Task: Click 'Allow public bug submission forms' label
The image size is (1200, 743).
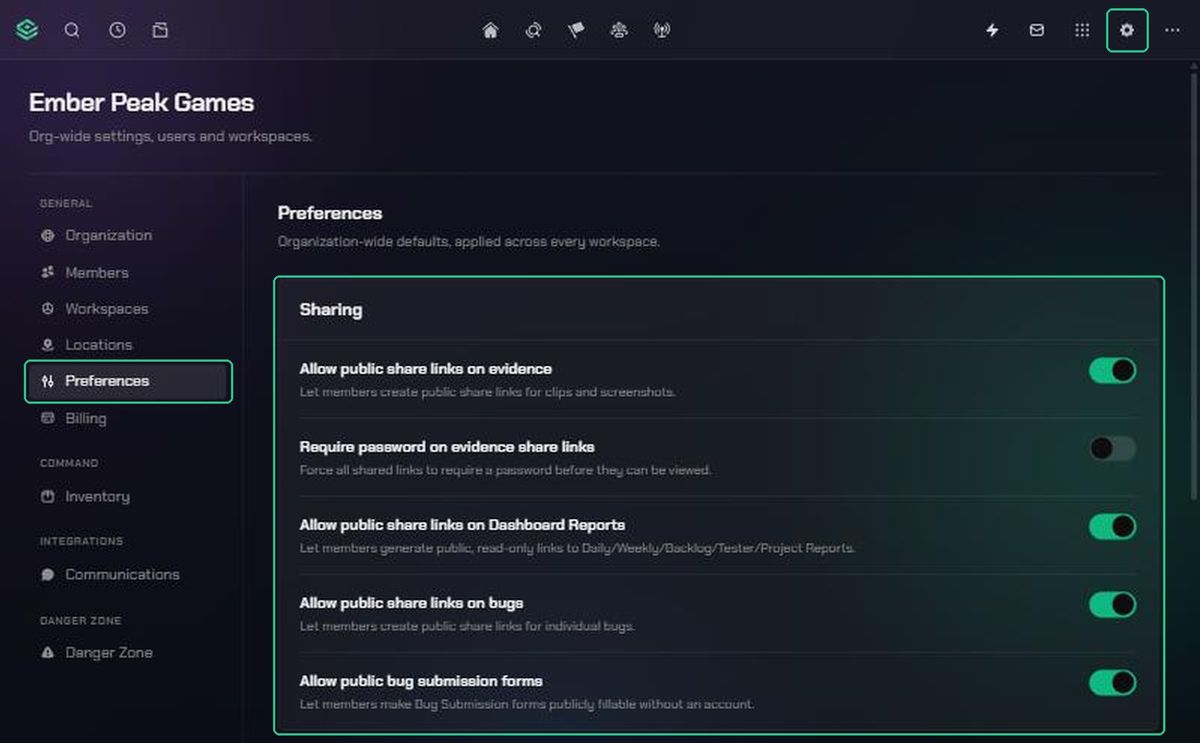Action: click(421, 681)
